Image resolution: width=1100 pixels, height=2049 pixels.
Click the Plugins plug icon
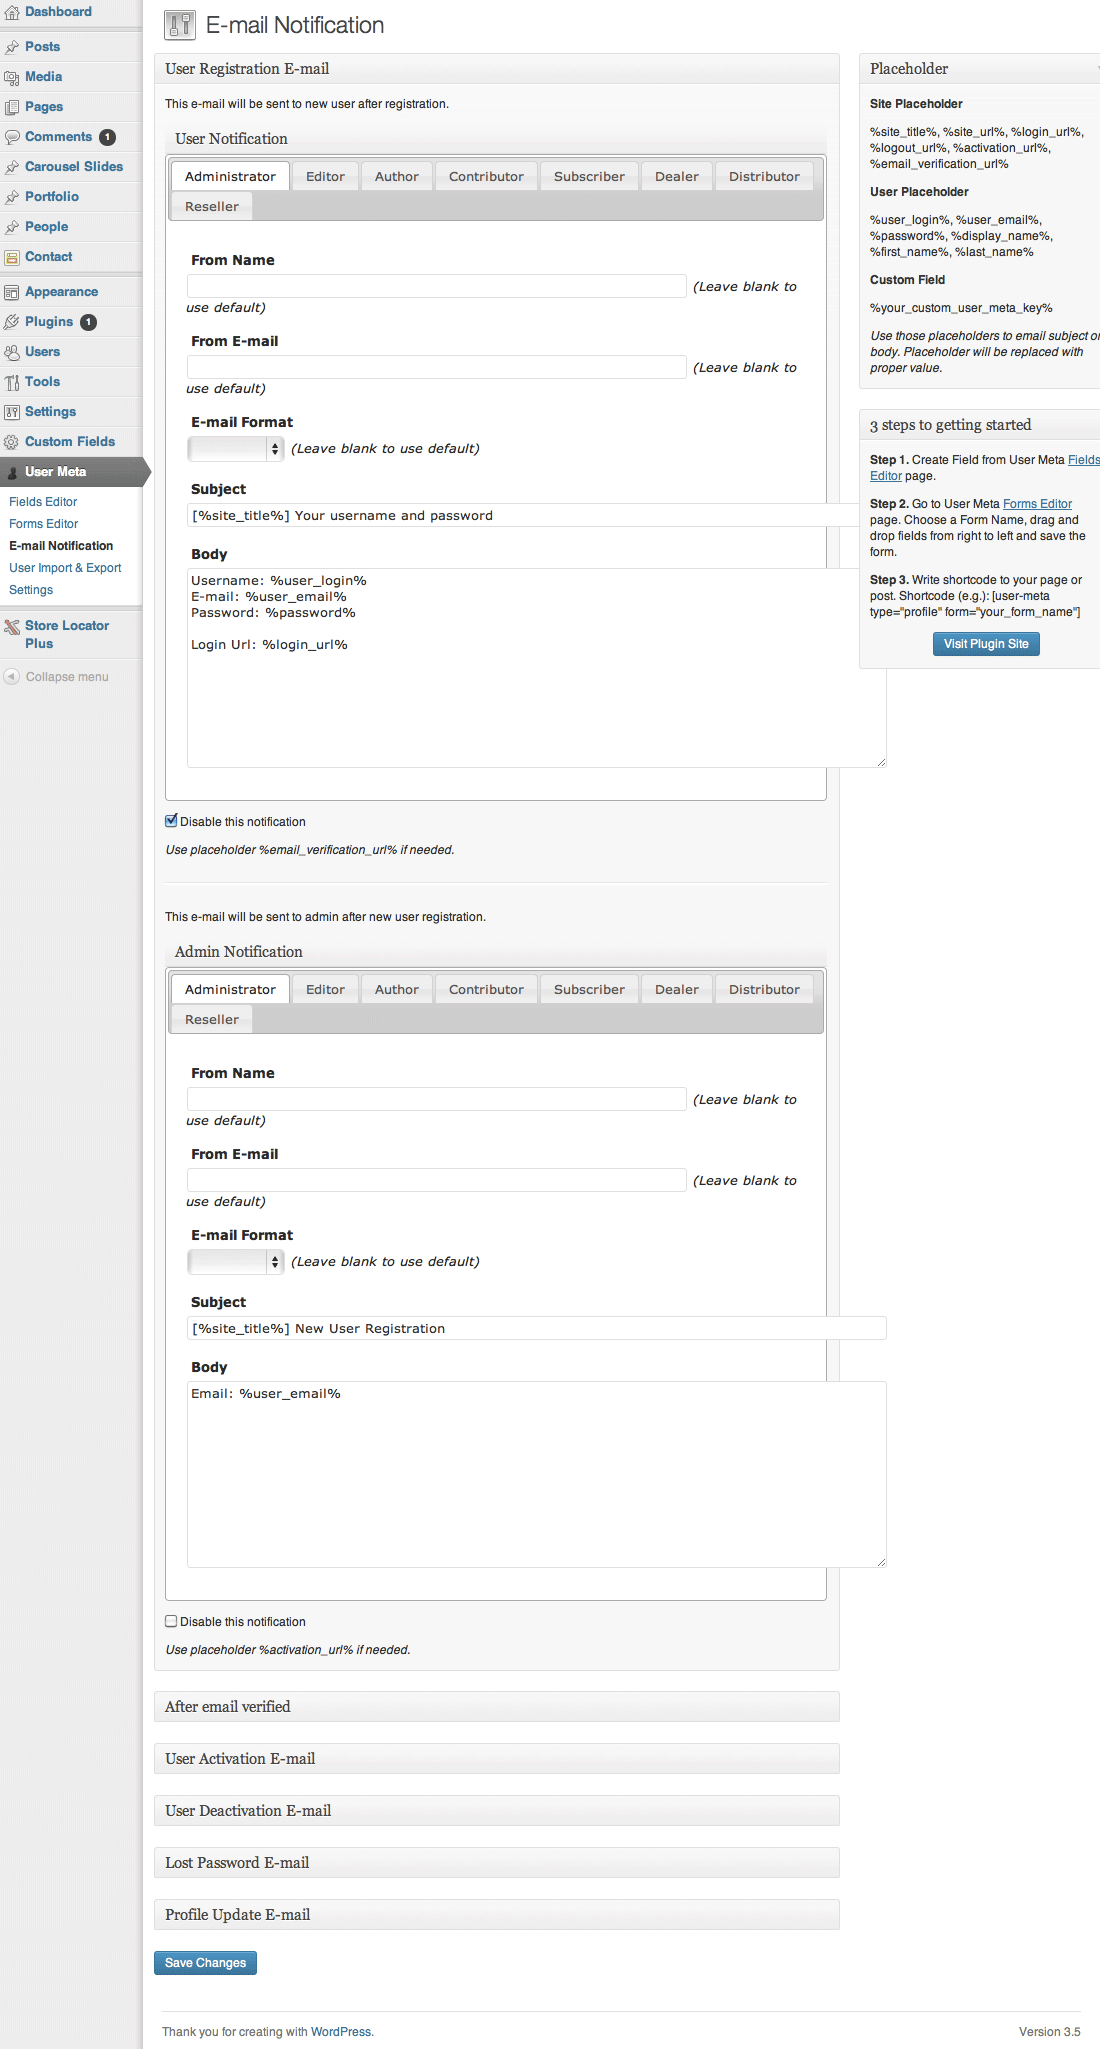tap(12, 322)
